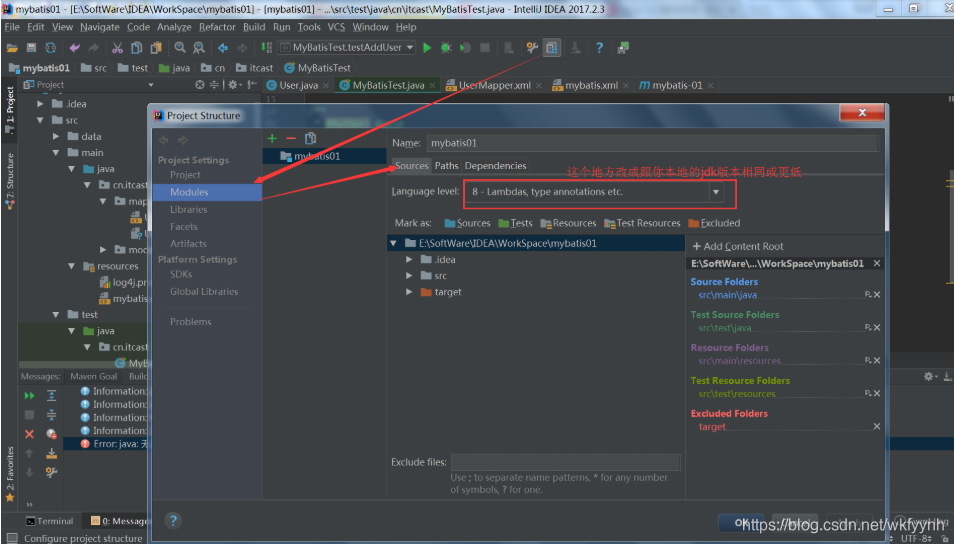Open the Maven Goal tab in Messages

(x=94, y=377)
